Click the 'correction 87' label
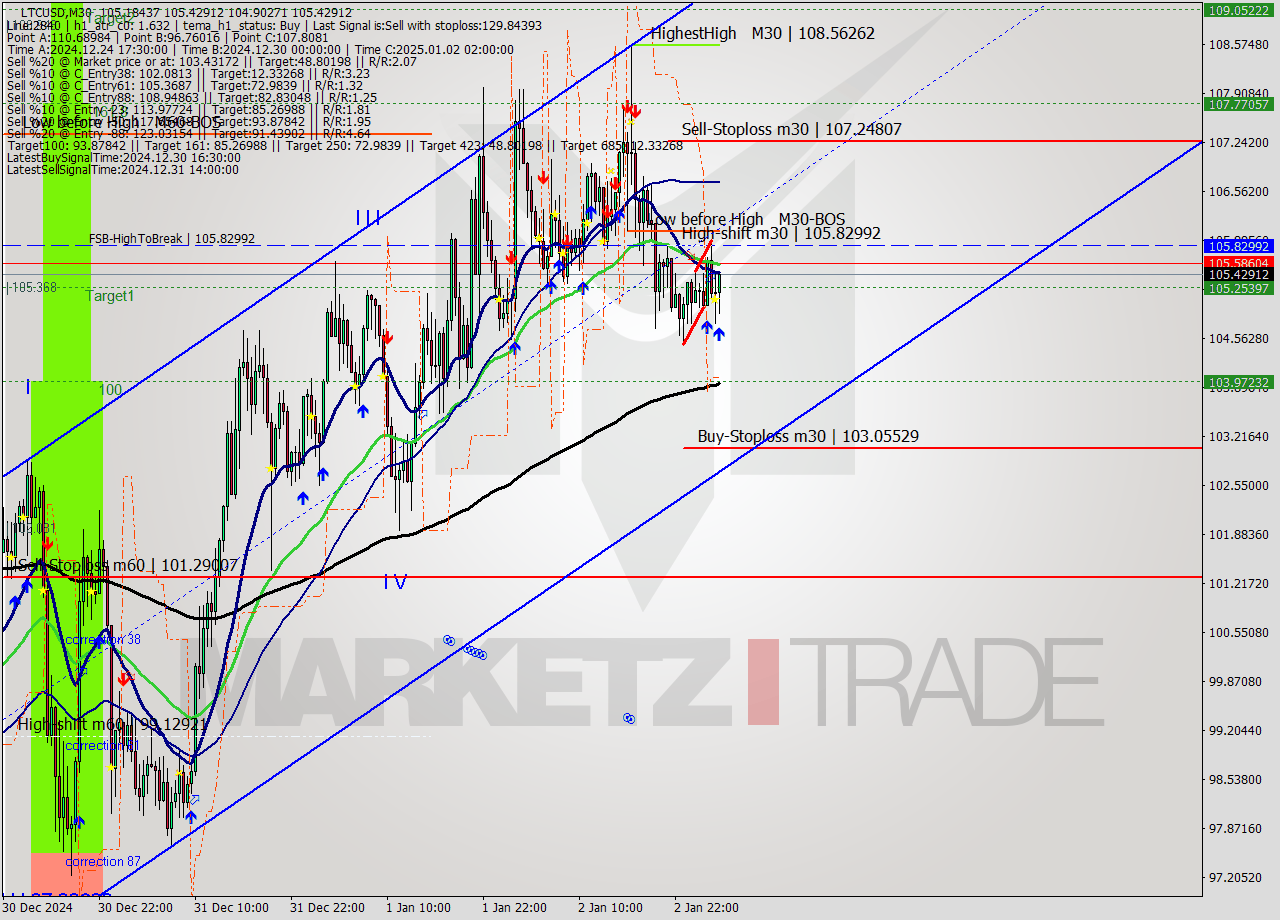Viewport: 1280px width, 920px height. (103, 862)
